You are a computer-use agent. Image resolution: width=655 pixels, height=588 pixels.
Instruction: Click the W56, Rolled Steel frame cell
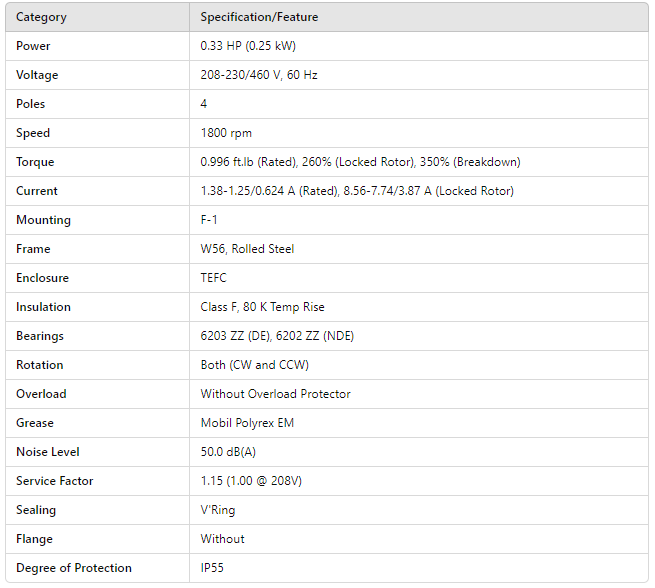[247, 249]
